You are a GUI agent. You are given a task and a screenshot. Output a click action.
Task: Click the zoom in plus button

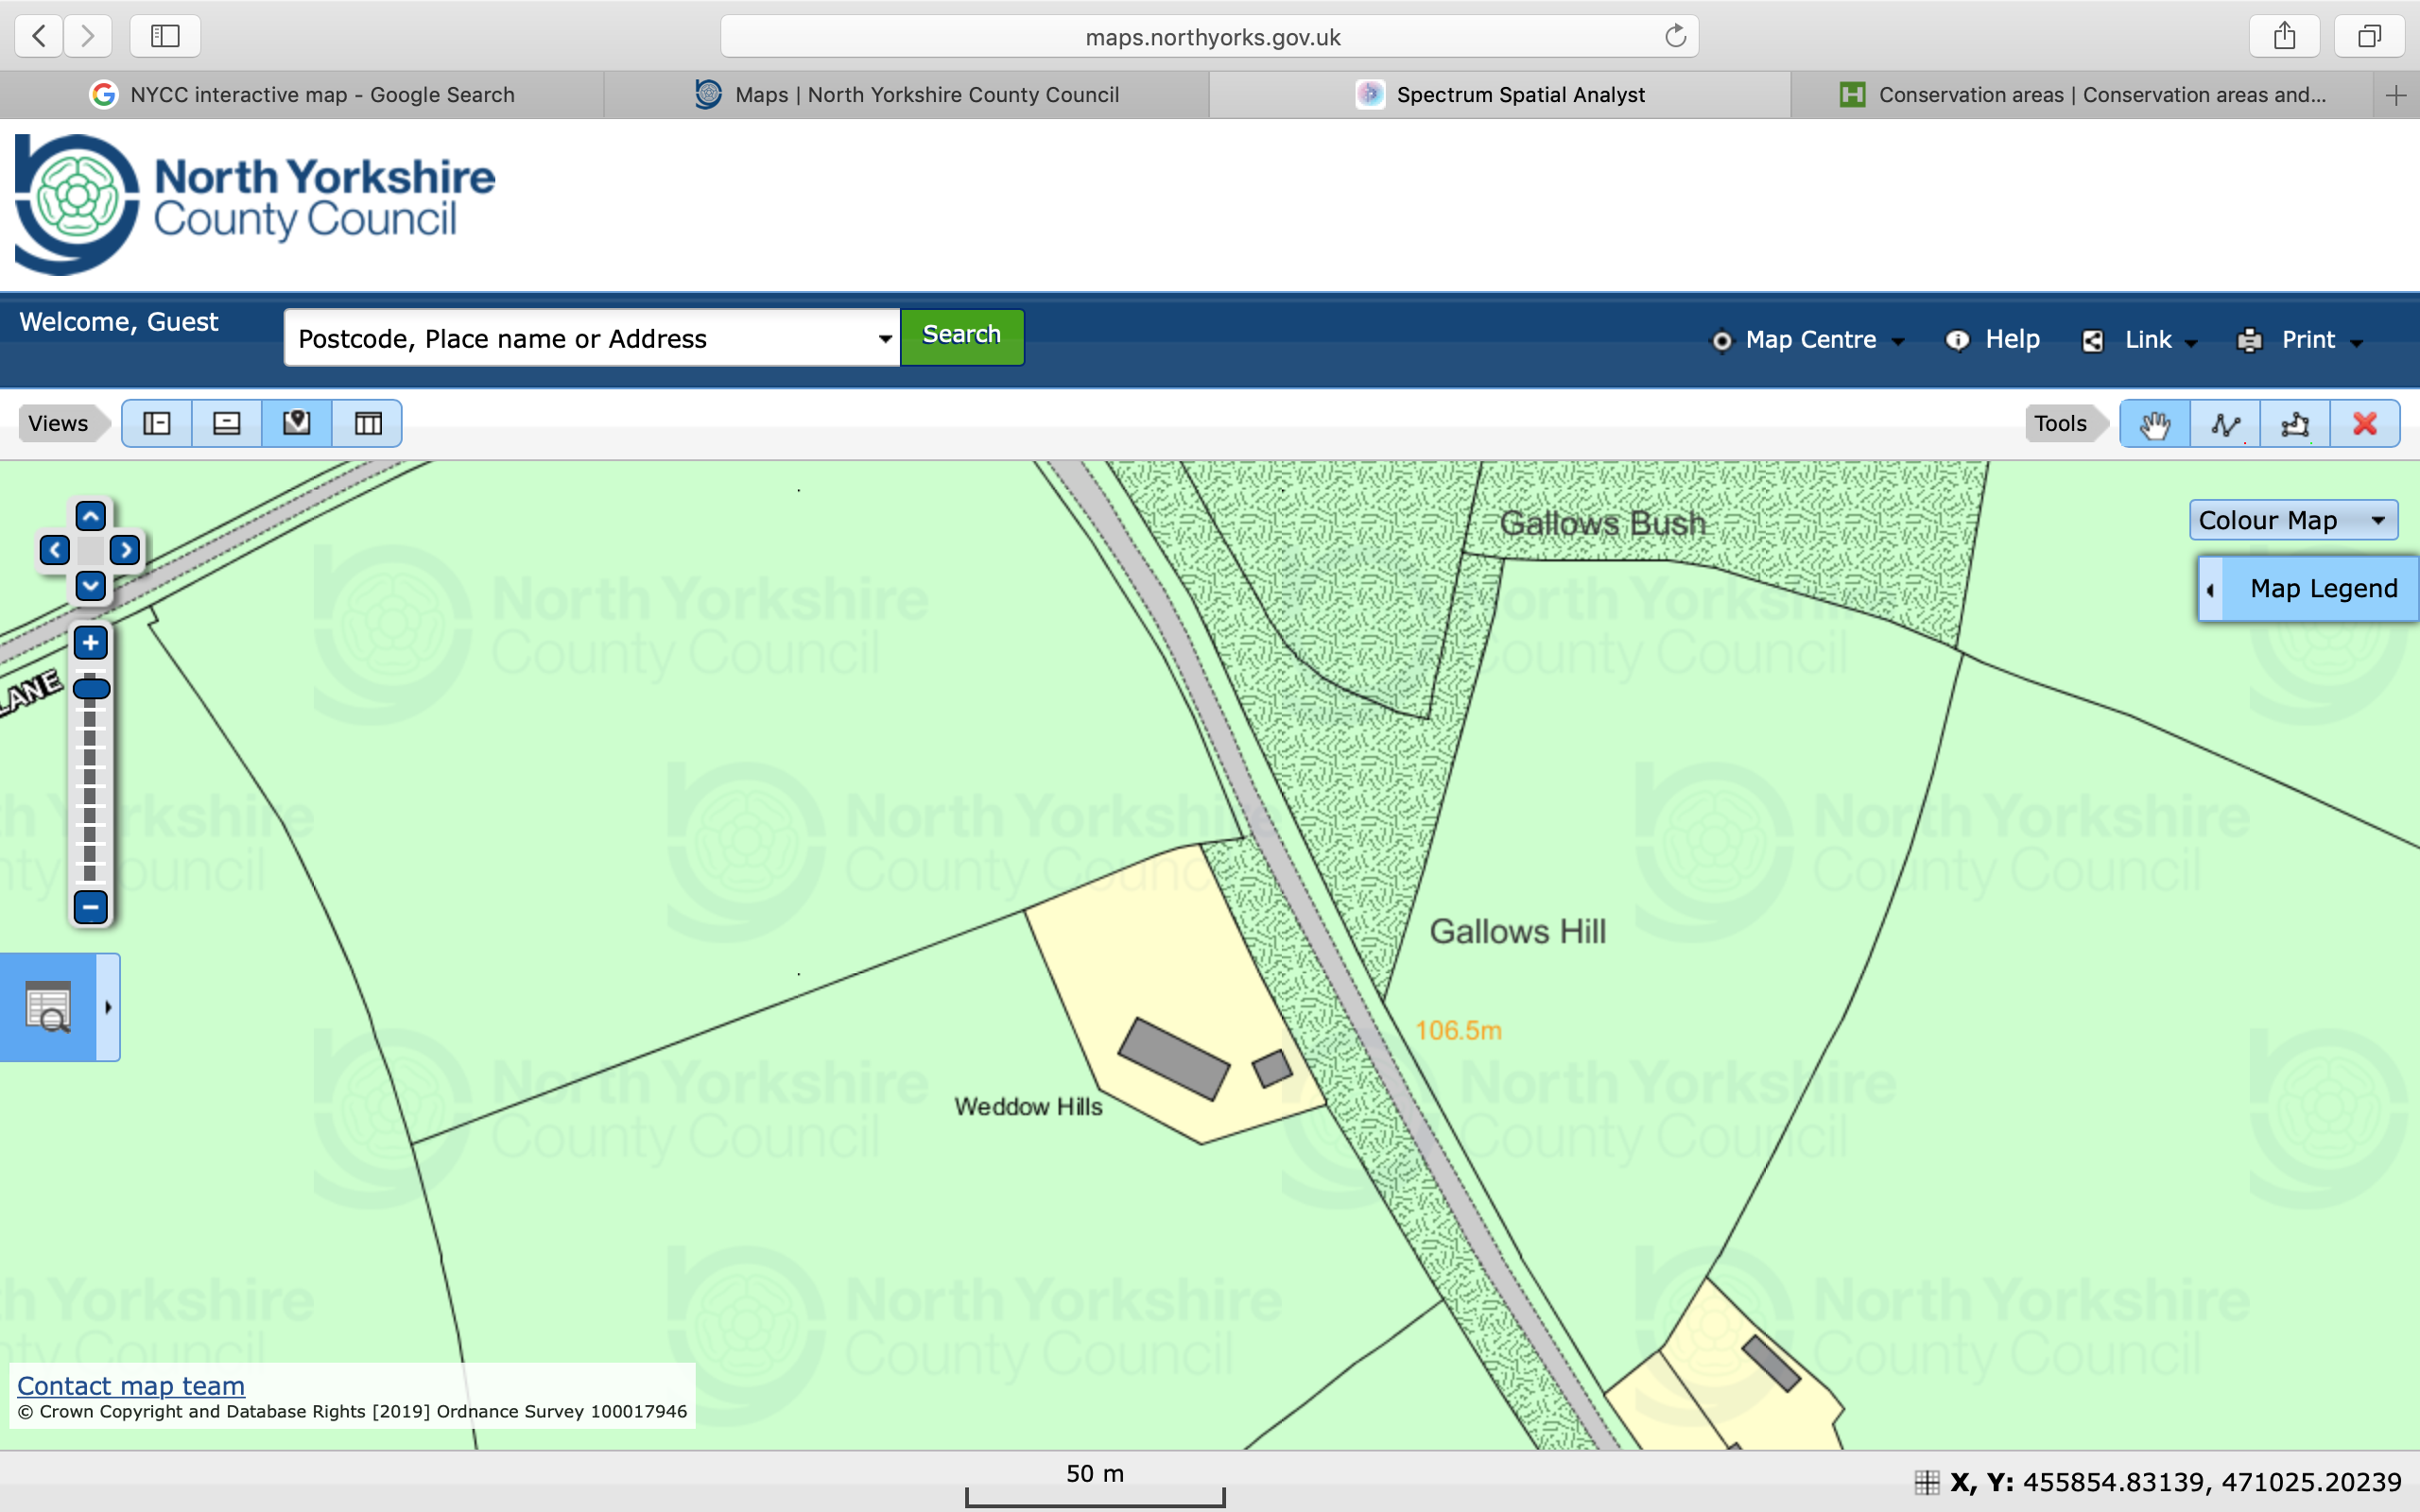pyautogui.click(x=90, y=643)
